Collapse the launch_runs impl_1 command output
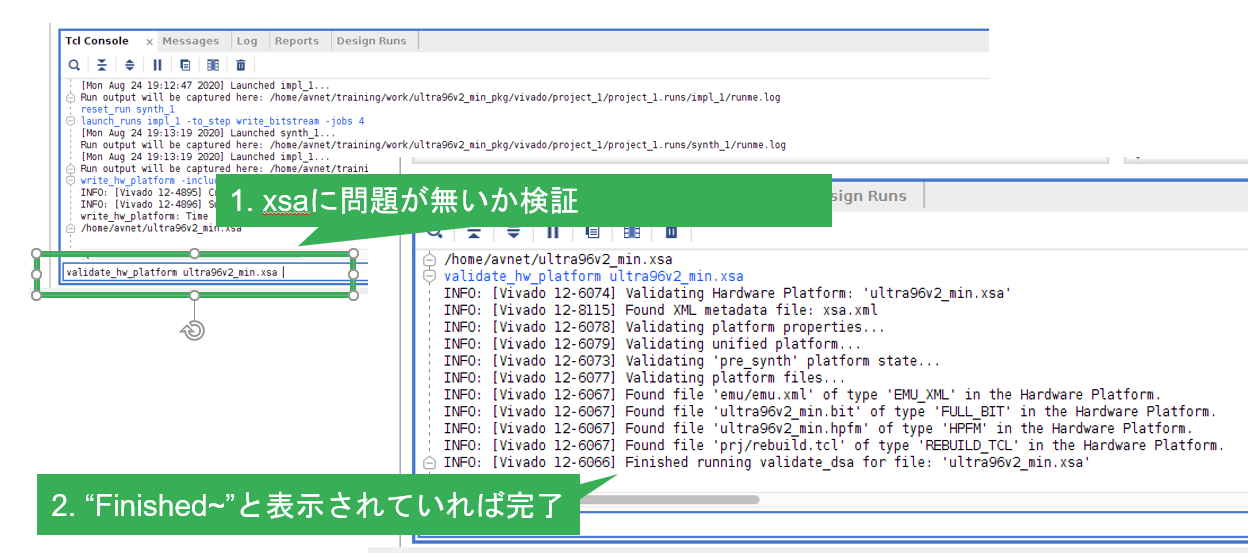The height and width of the screenshot is (553, 1248). pos(70,121)
